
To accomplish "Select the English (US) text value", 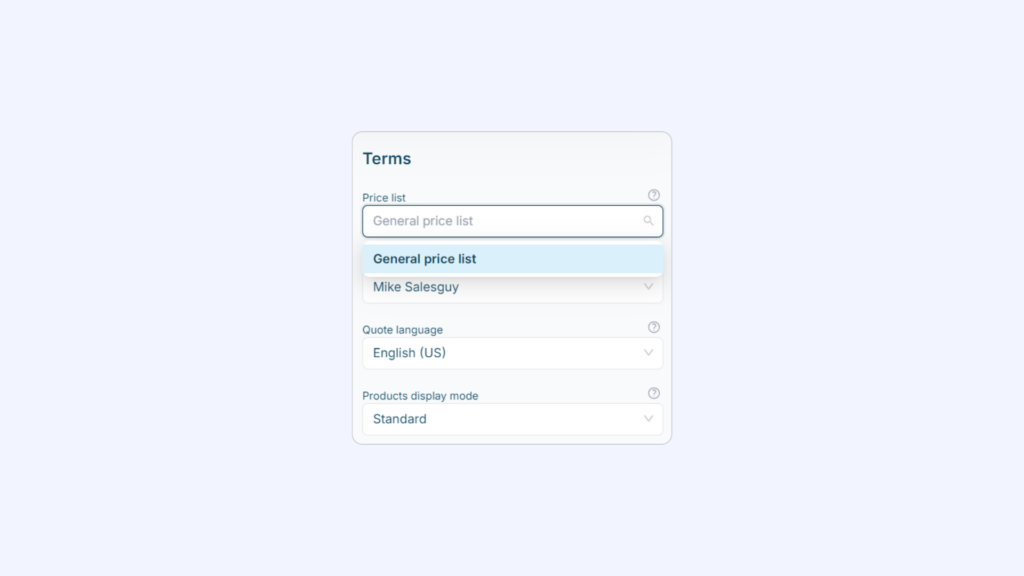I will 409,353.
